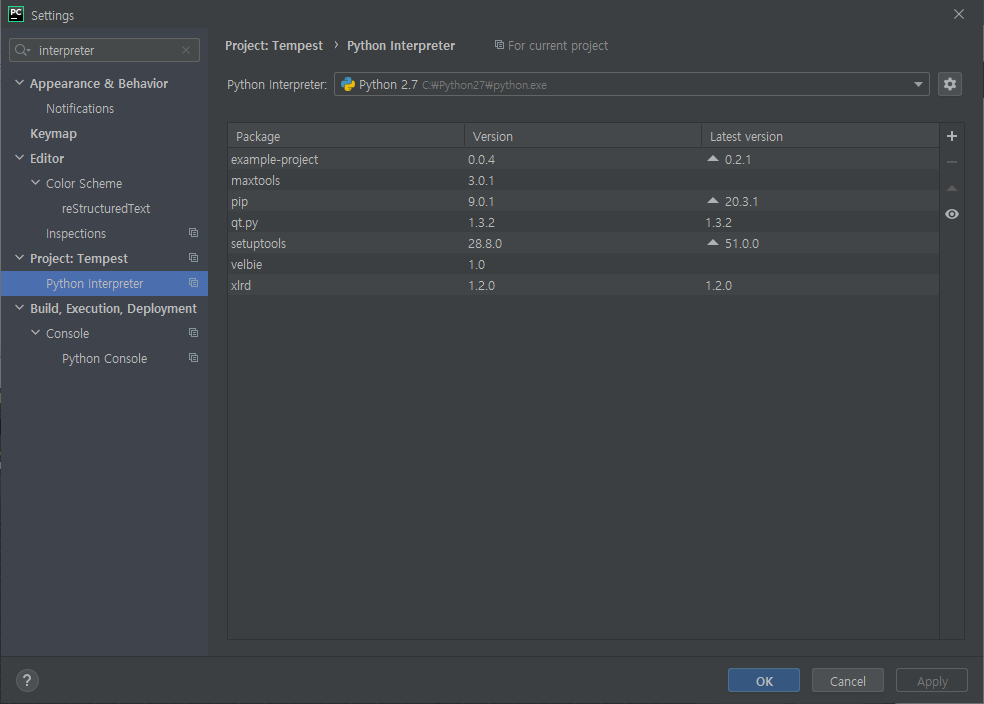Sort by Package column header
The image size is (984, 704).
(x=346, y=136)
